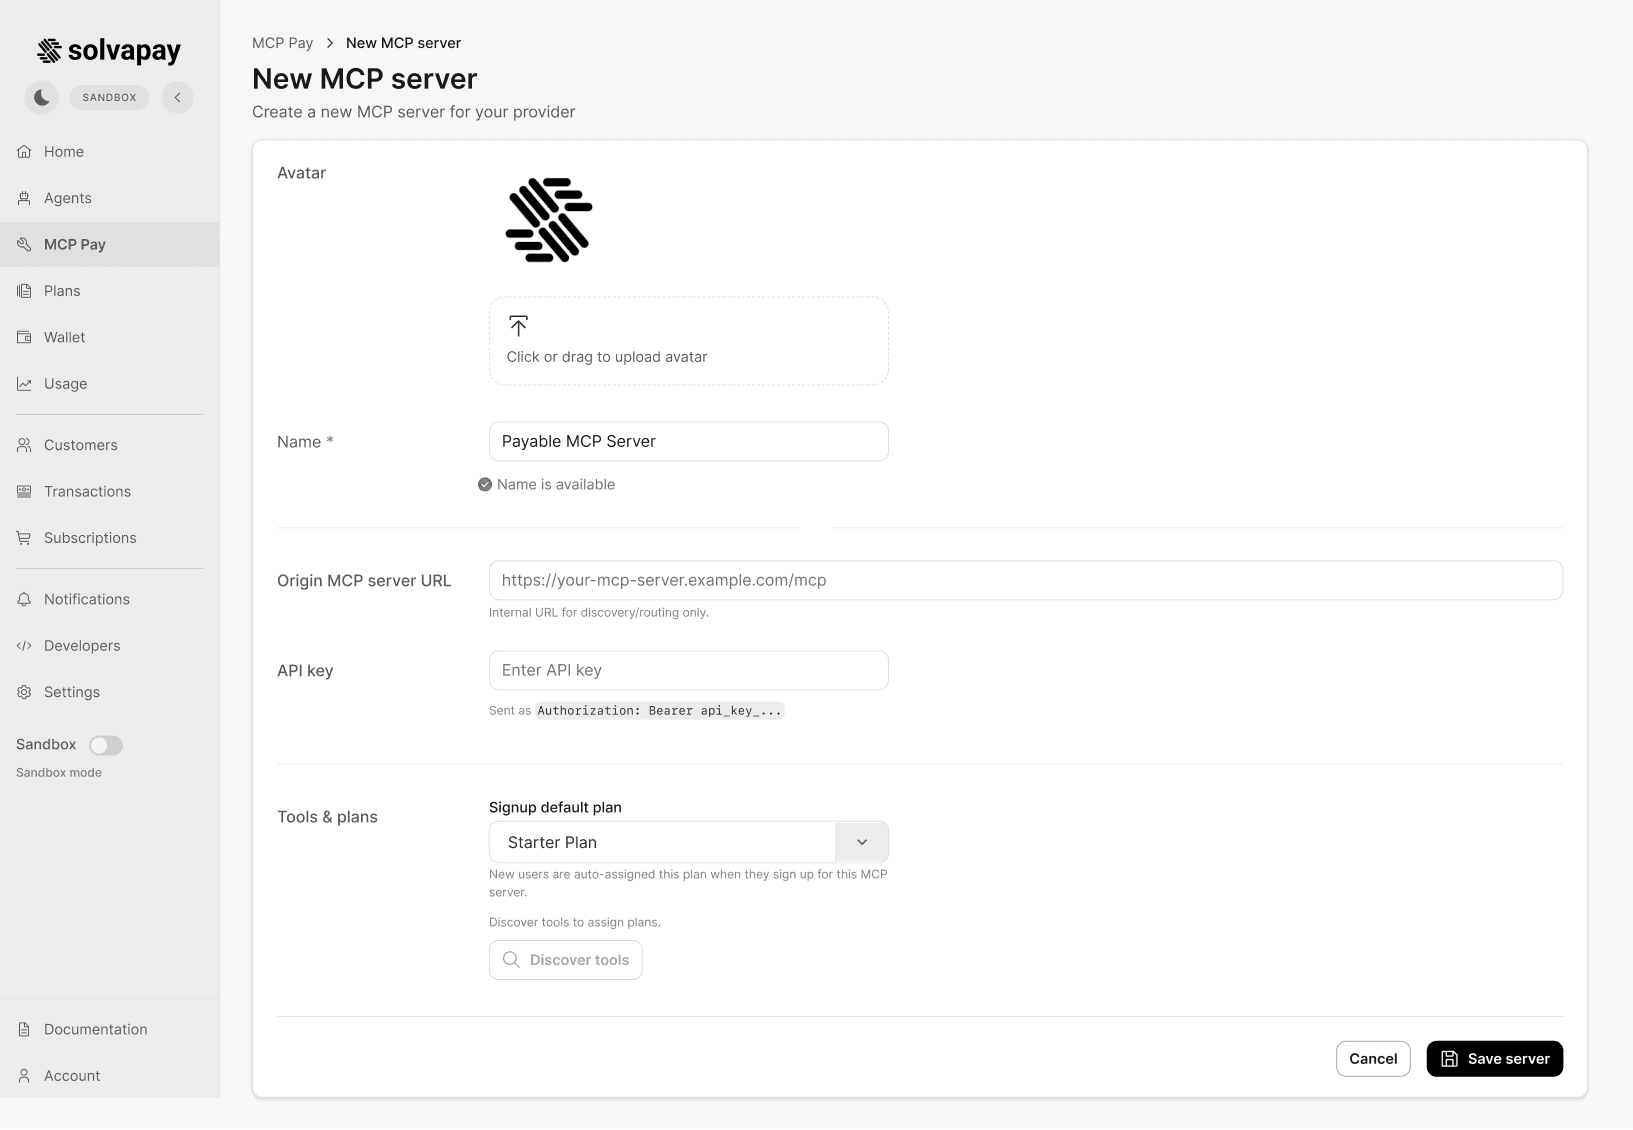Image resolution: width=1633 pixels, height=1130 pixels.
Task: Expand the Signup default plan dropdown arrow
Action: [861, 842]
